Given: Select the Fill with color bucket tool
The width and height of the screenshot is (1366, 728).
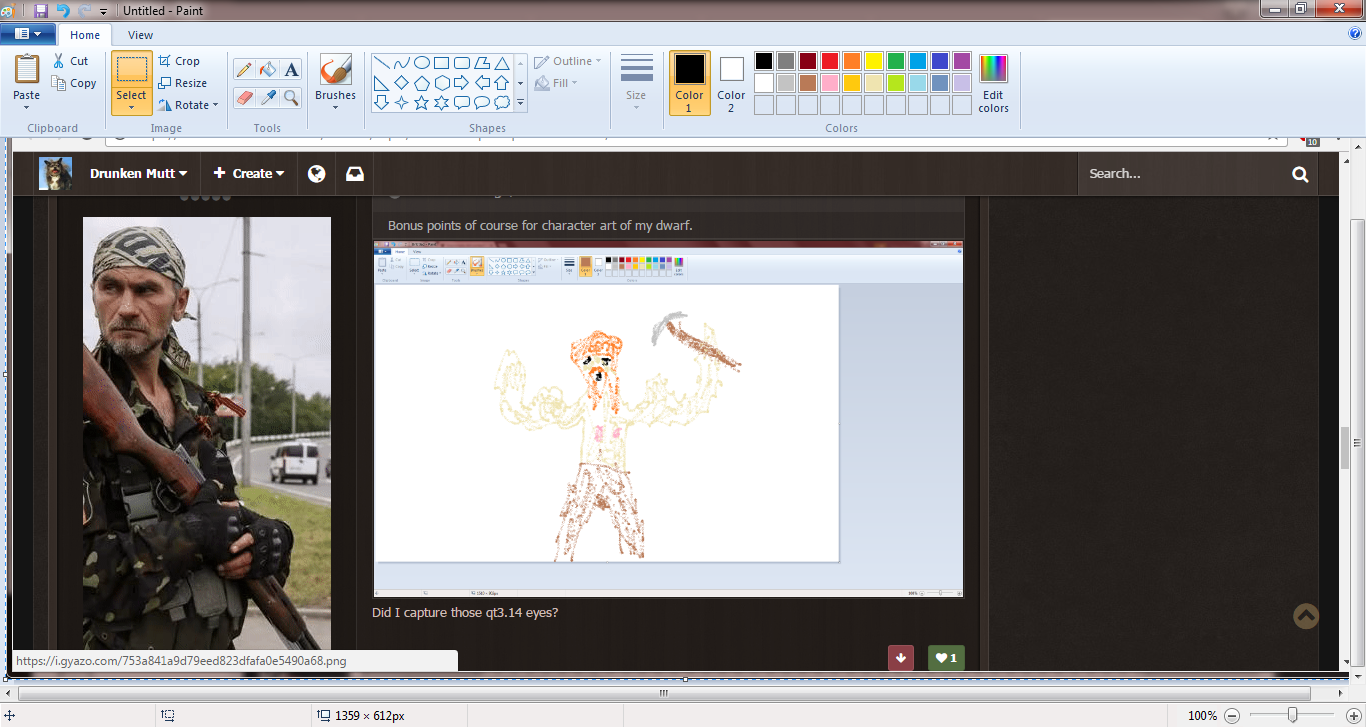Looking at the screenshot, I should click(x=267, y=70).
